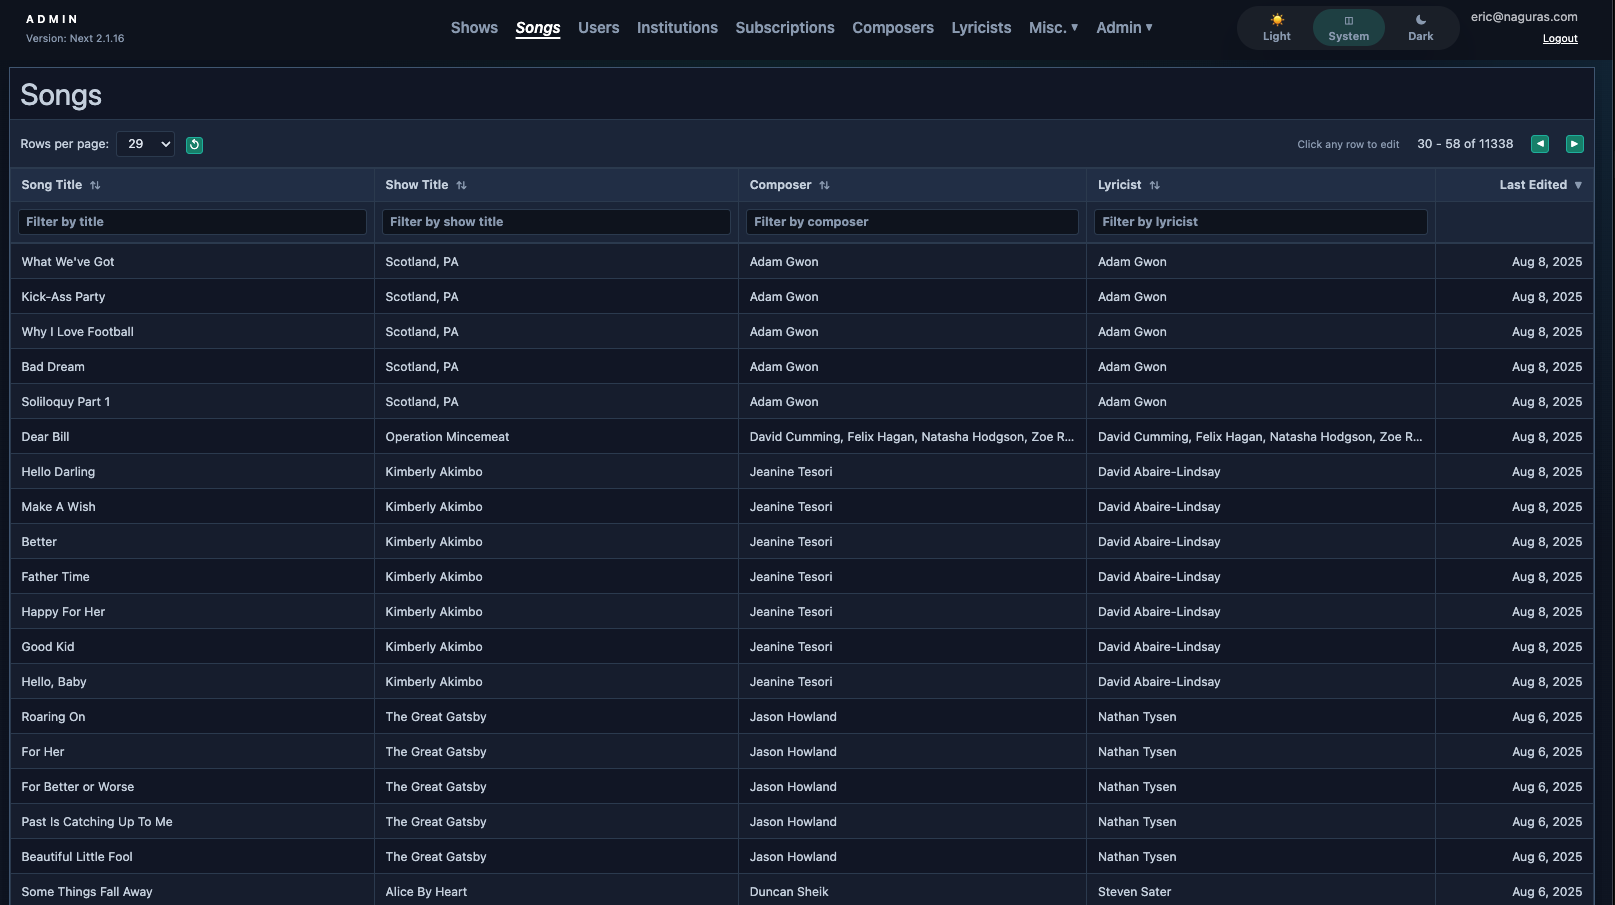Open the 'Soliloquy Part 1' row
The image size is (1615, 905).
point(802,402)
